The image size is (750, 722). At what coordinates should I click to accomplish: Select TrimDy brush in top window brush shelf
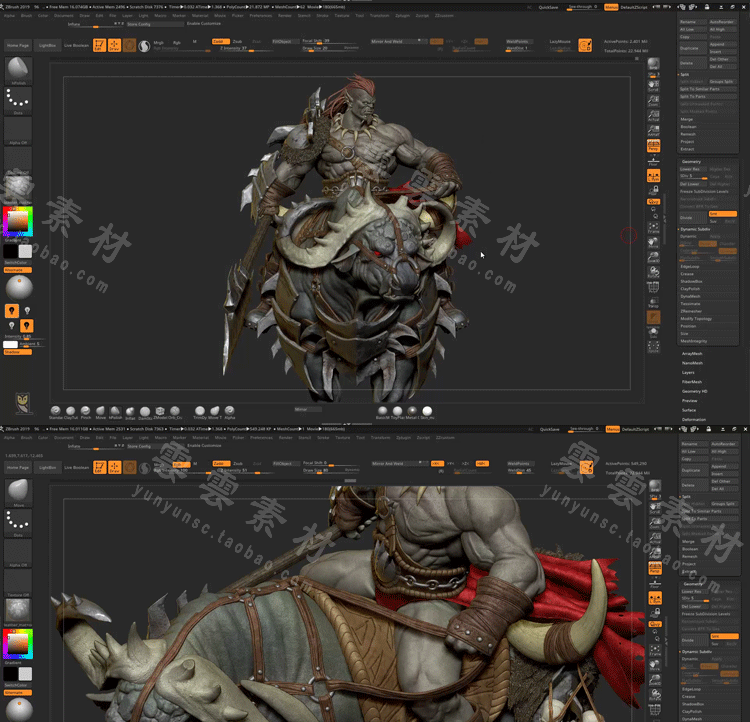pos(200,411)
